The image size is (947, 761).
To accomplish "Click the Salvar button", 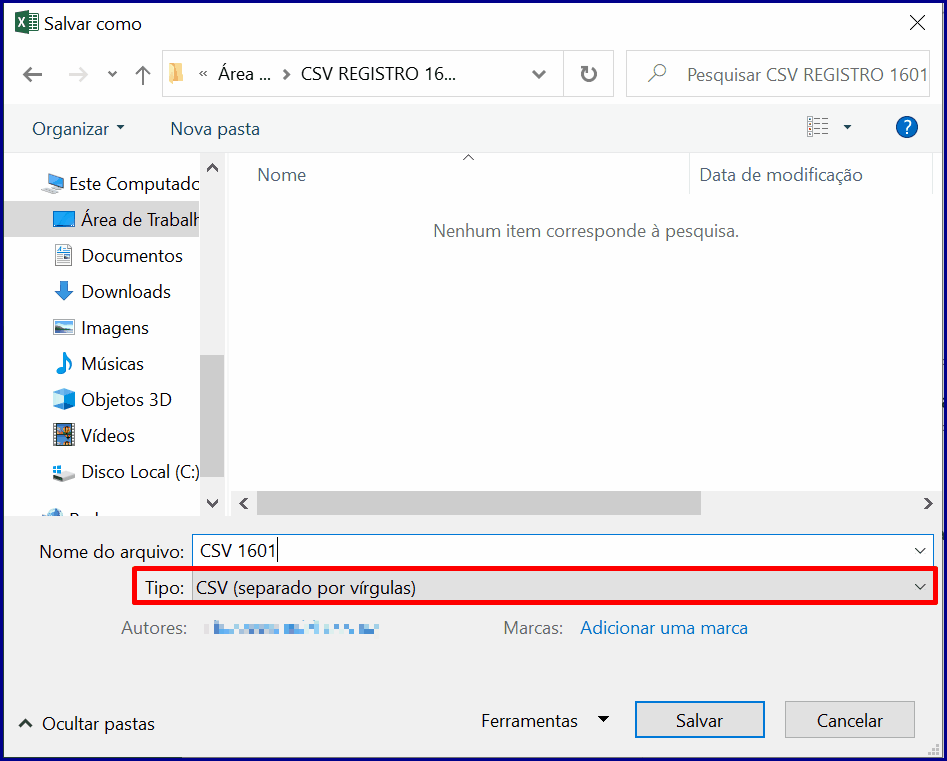I will point(699,720).
